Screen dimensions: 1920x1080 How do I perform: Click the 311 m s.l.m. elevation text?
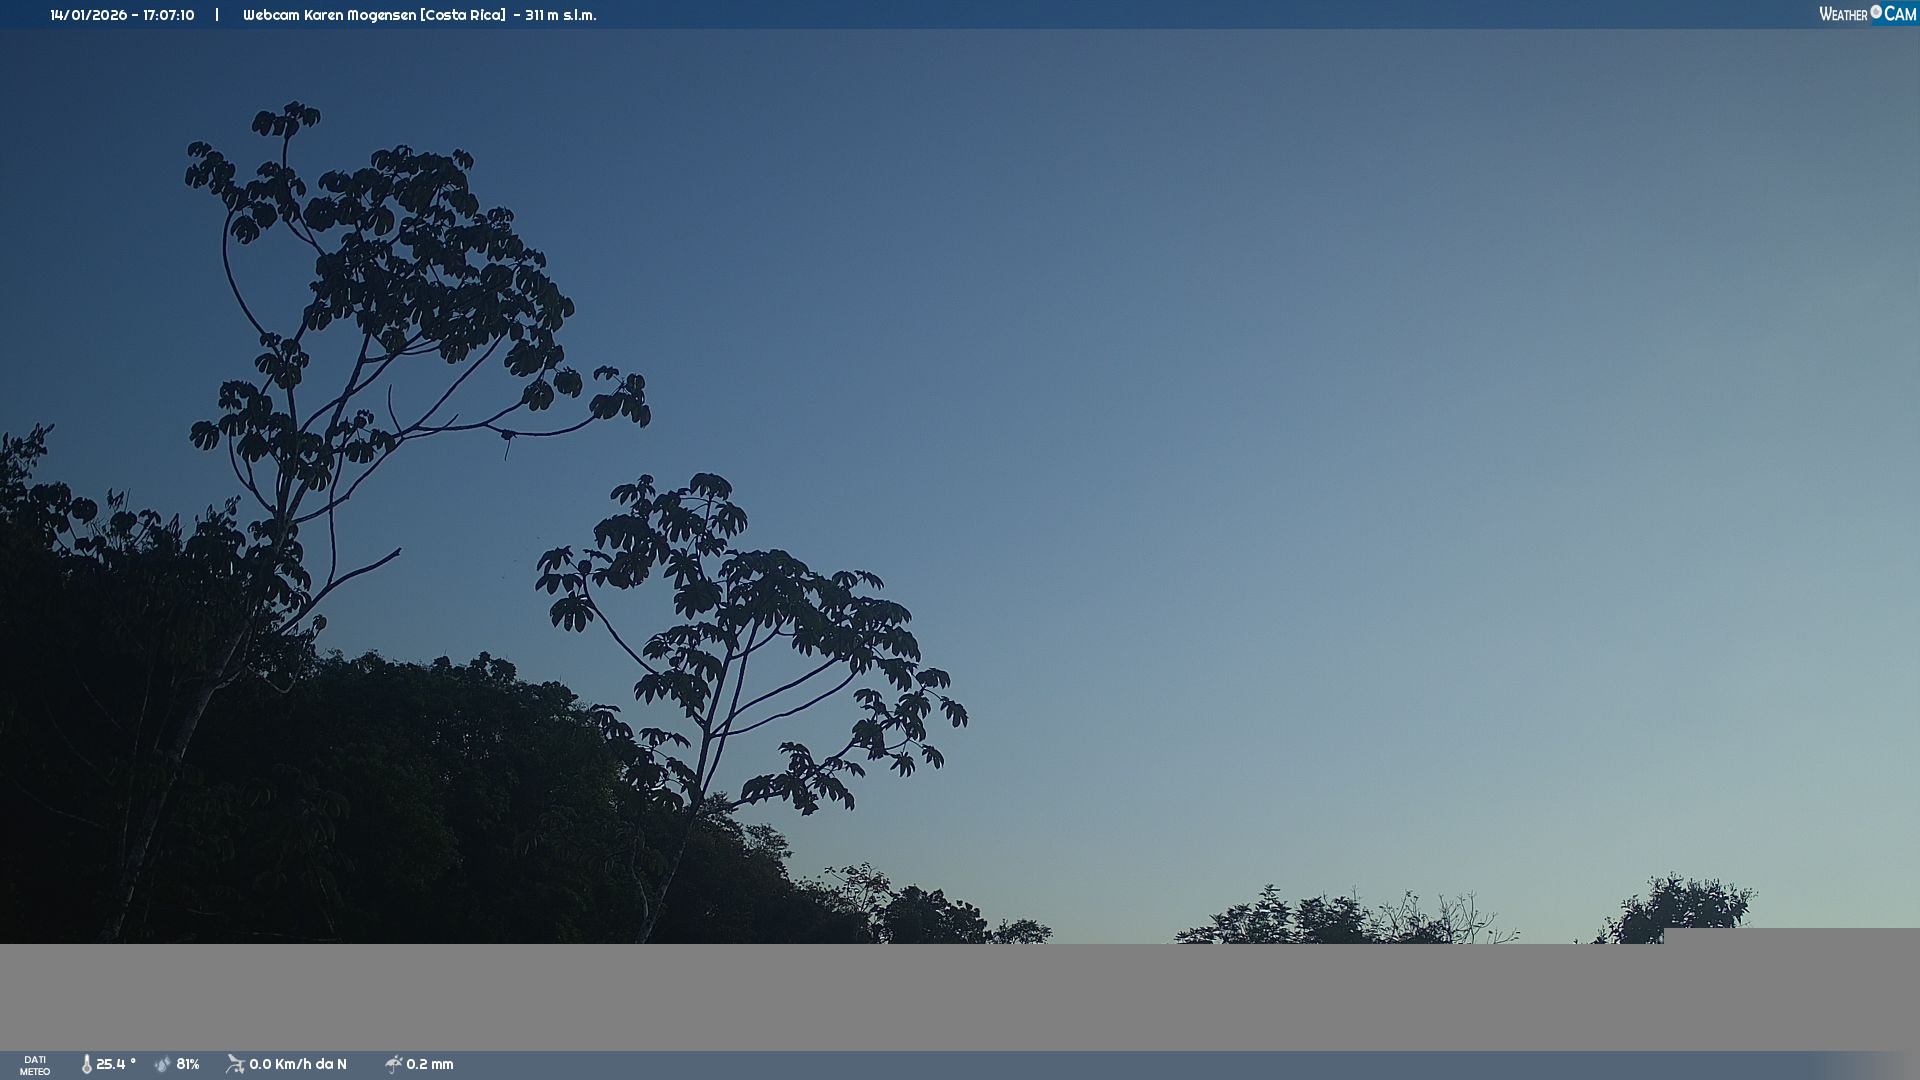[x=560, y=15]
